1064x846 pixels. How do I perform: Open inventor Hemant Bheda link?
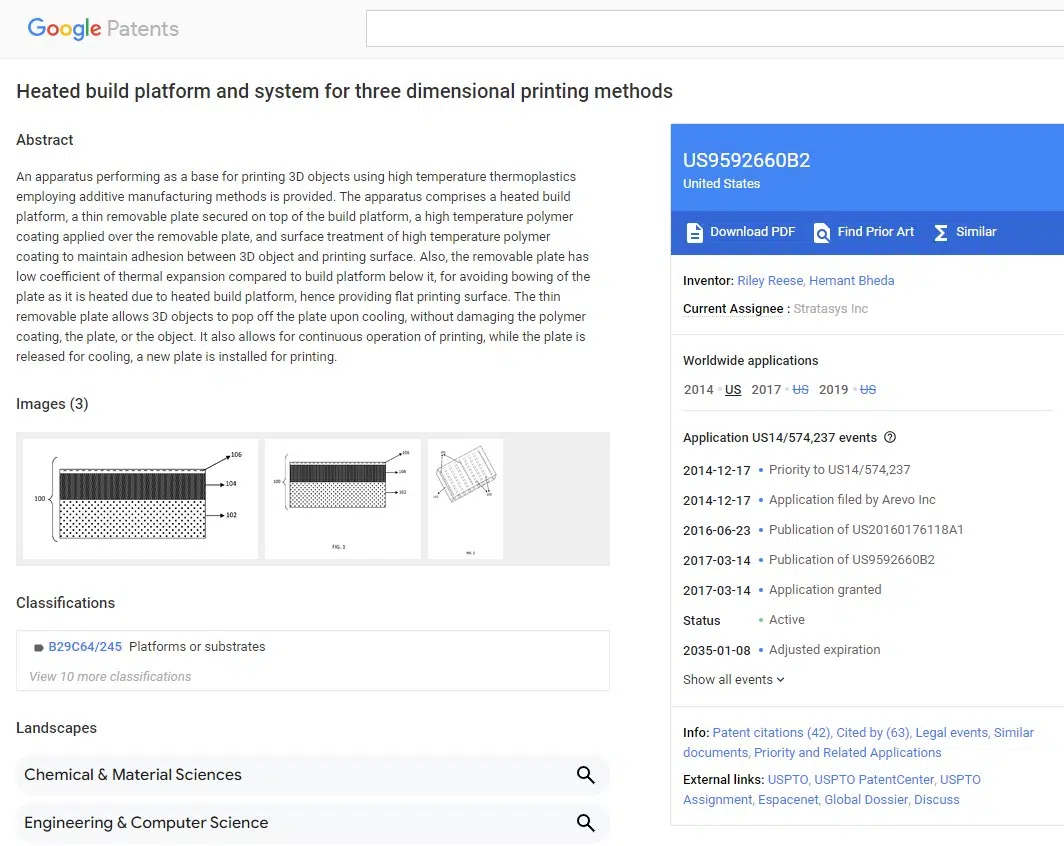[x=852, y=281]
